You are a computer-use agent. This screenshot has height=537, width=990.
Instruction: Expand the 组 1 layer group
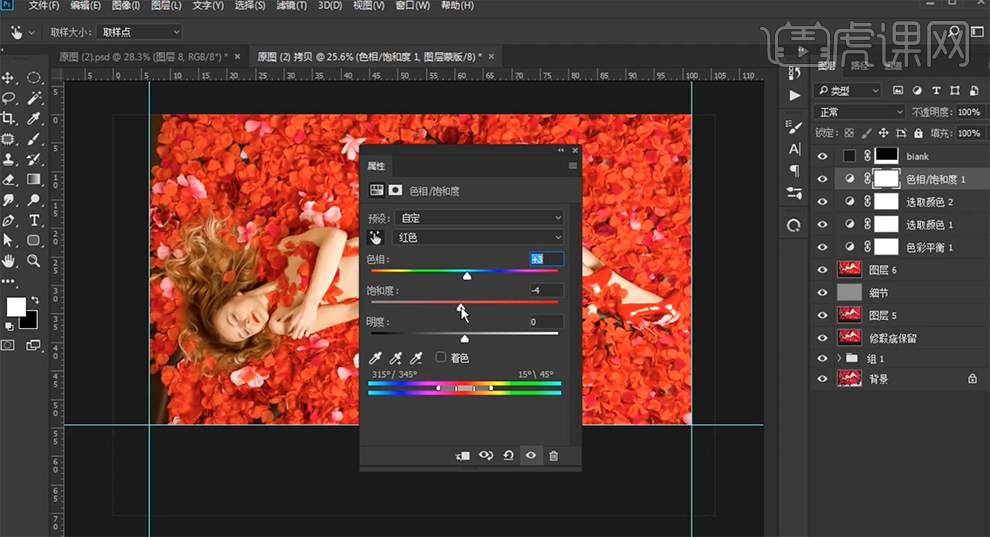point(839,358)
